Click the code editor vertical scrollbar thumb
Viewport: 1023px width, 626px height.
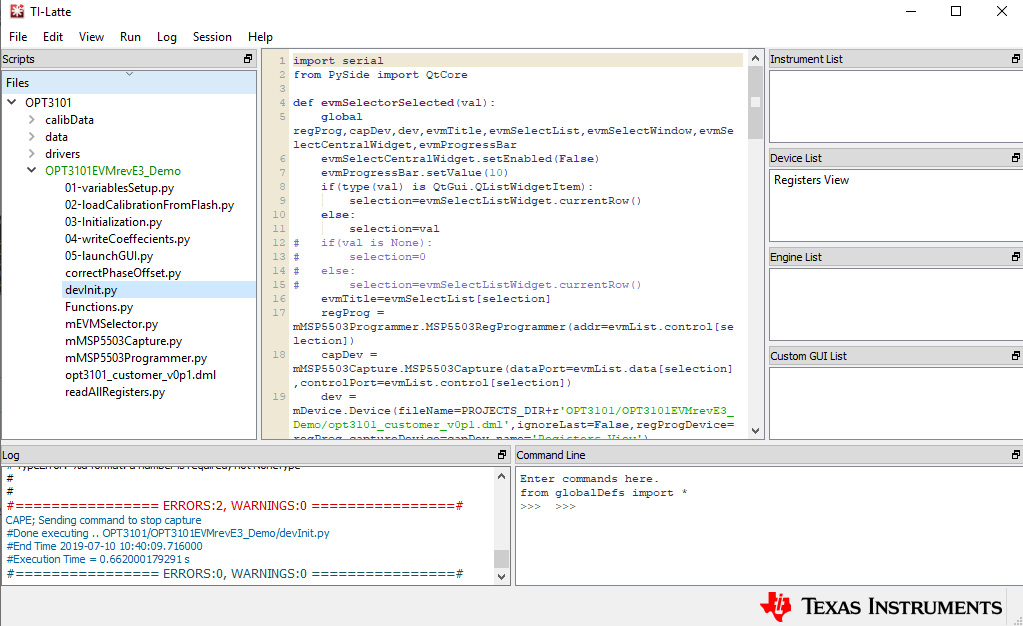(756, 102)
